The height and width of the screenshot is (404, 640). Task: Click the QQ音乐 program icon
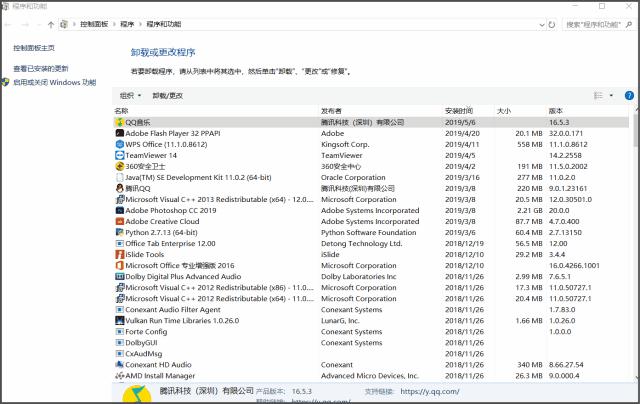coord(120,122)
